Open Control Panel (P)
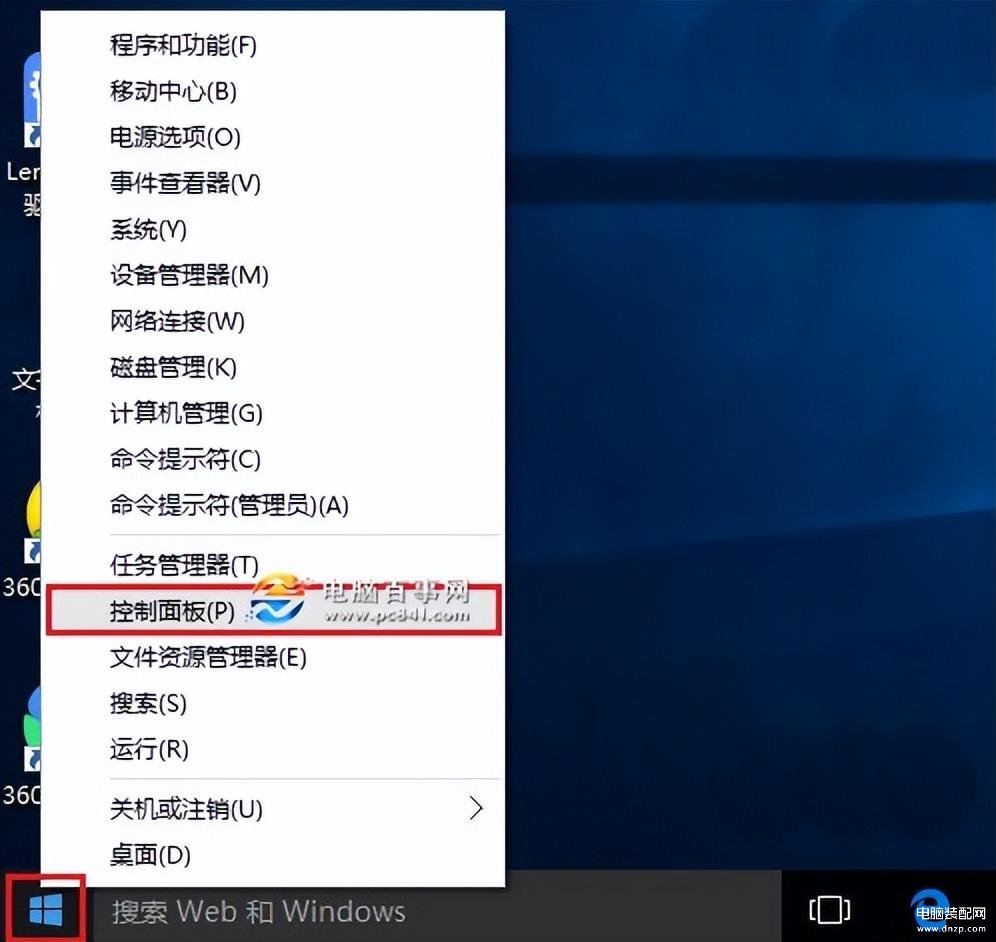 pyautogui.click(x=274, y=610)
